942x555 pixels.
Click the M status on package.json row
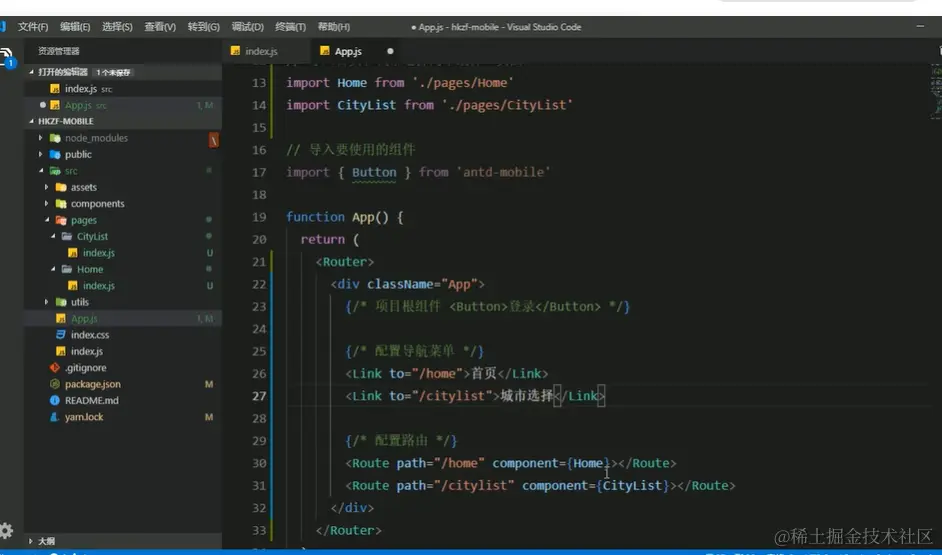point(209,384)
